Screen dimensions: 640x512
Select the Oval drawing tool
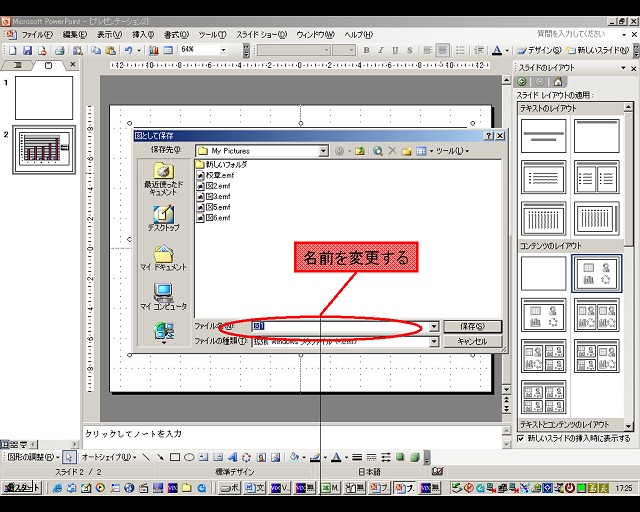point(189,457)
